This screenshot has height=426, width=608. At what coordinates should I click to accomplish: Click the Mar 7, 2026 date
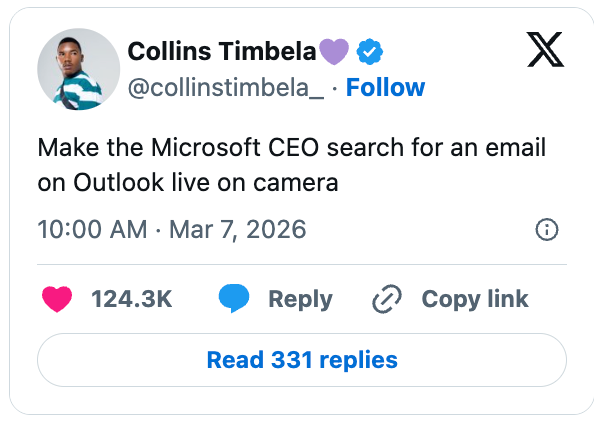click(x=236, y=229)
